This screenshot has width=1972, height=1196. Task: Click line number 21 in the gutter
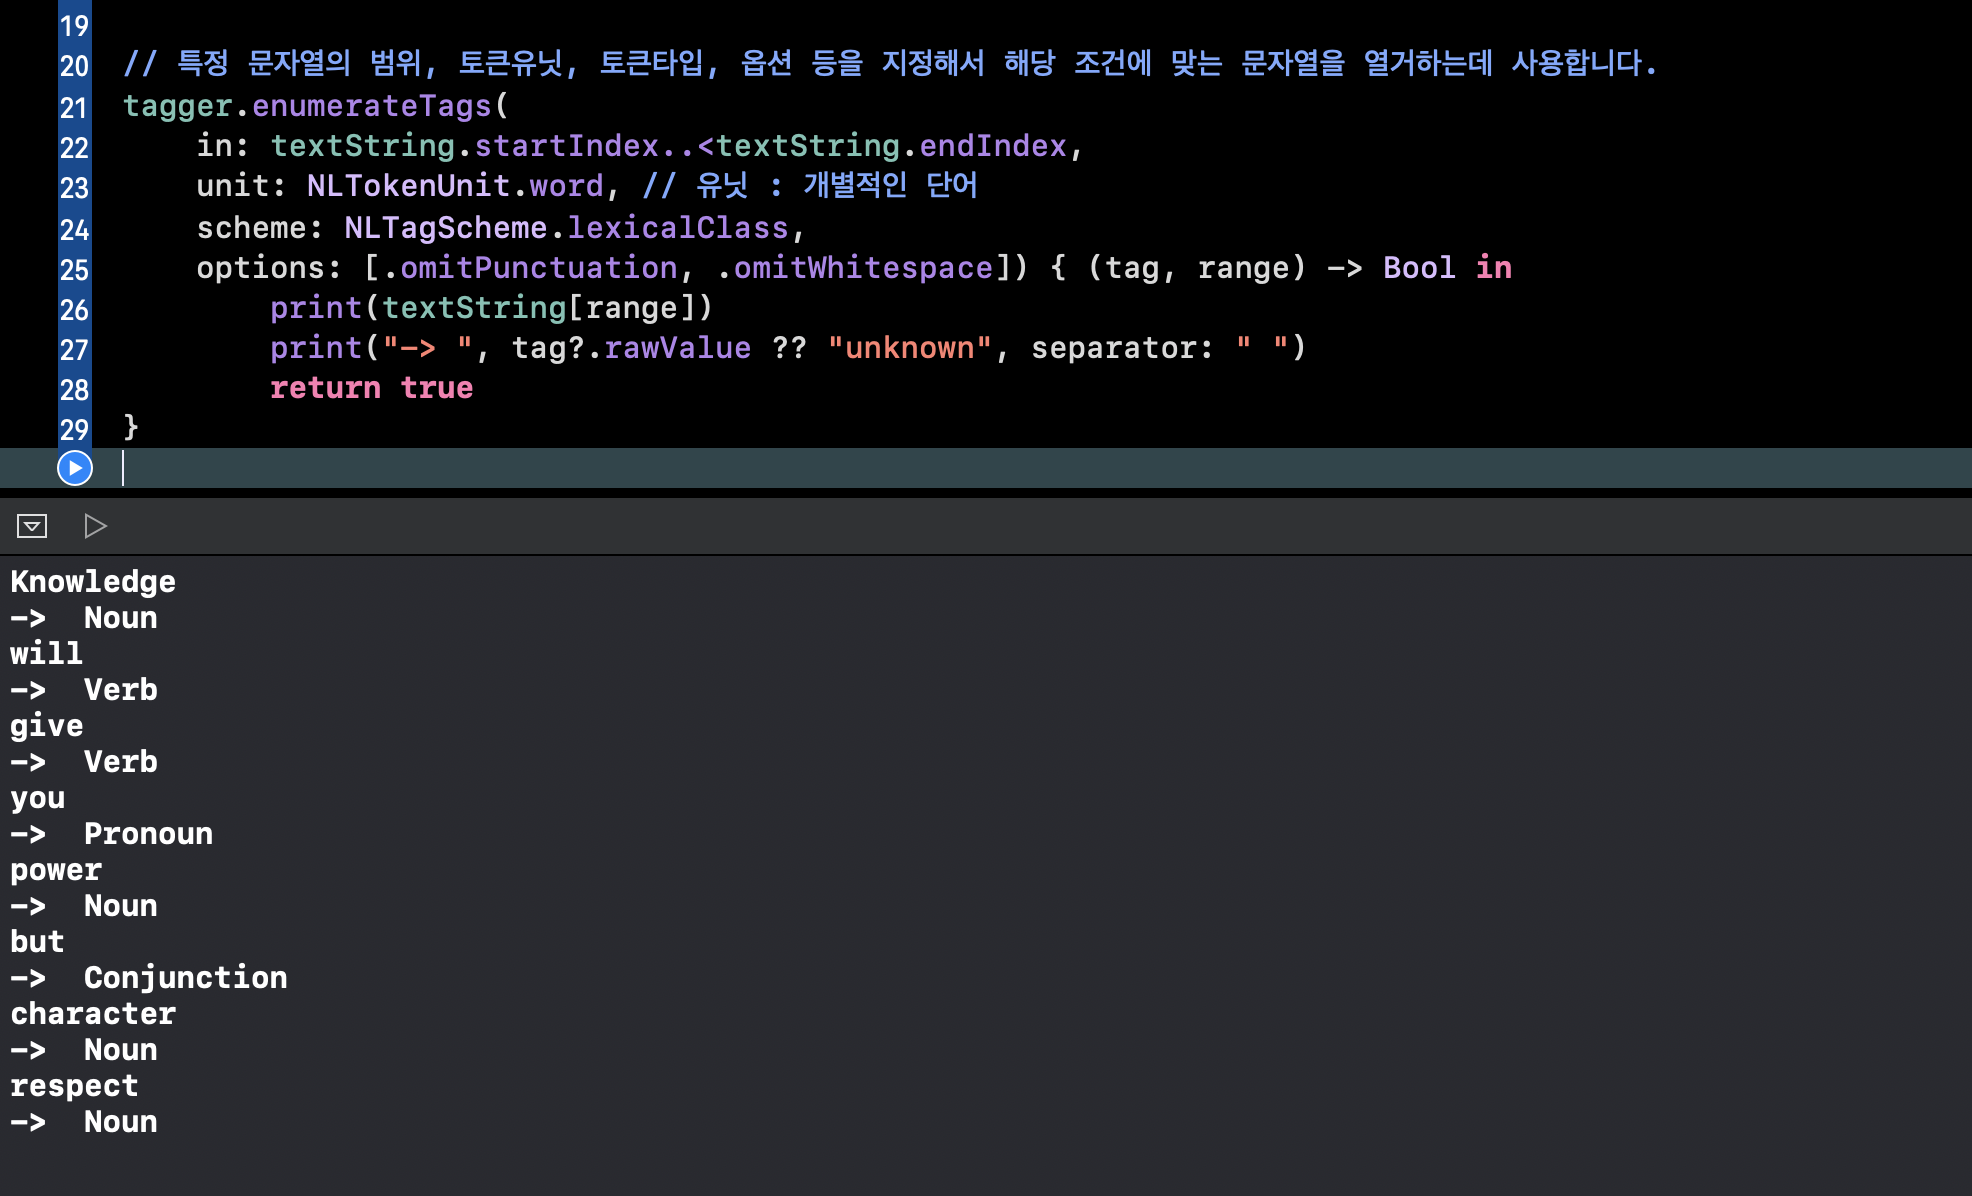click(x=74, y=107)
